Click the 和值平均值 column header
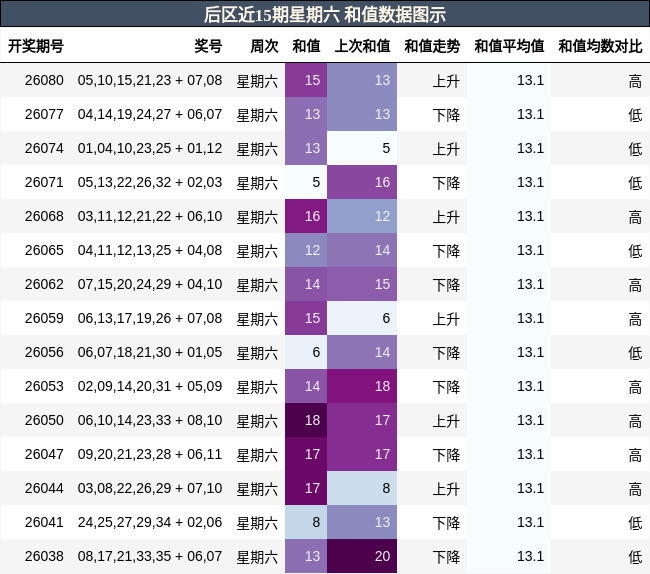The height and width of the screenshot is (574, 650). tap(509, 46)
